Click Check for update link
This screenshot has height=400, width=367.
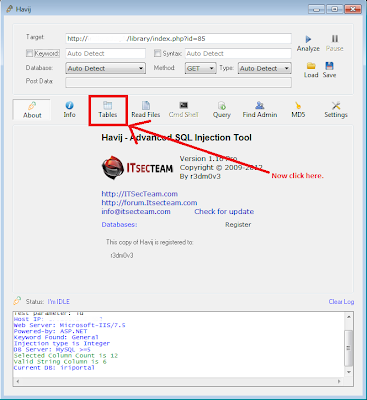224,212
